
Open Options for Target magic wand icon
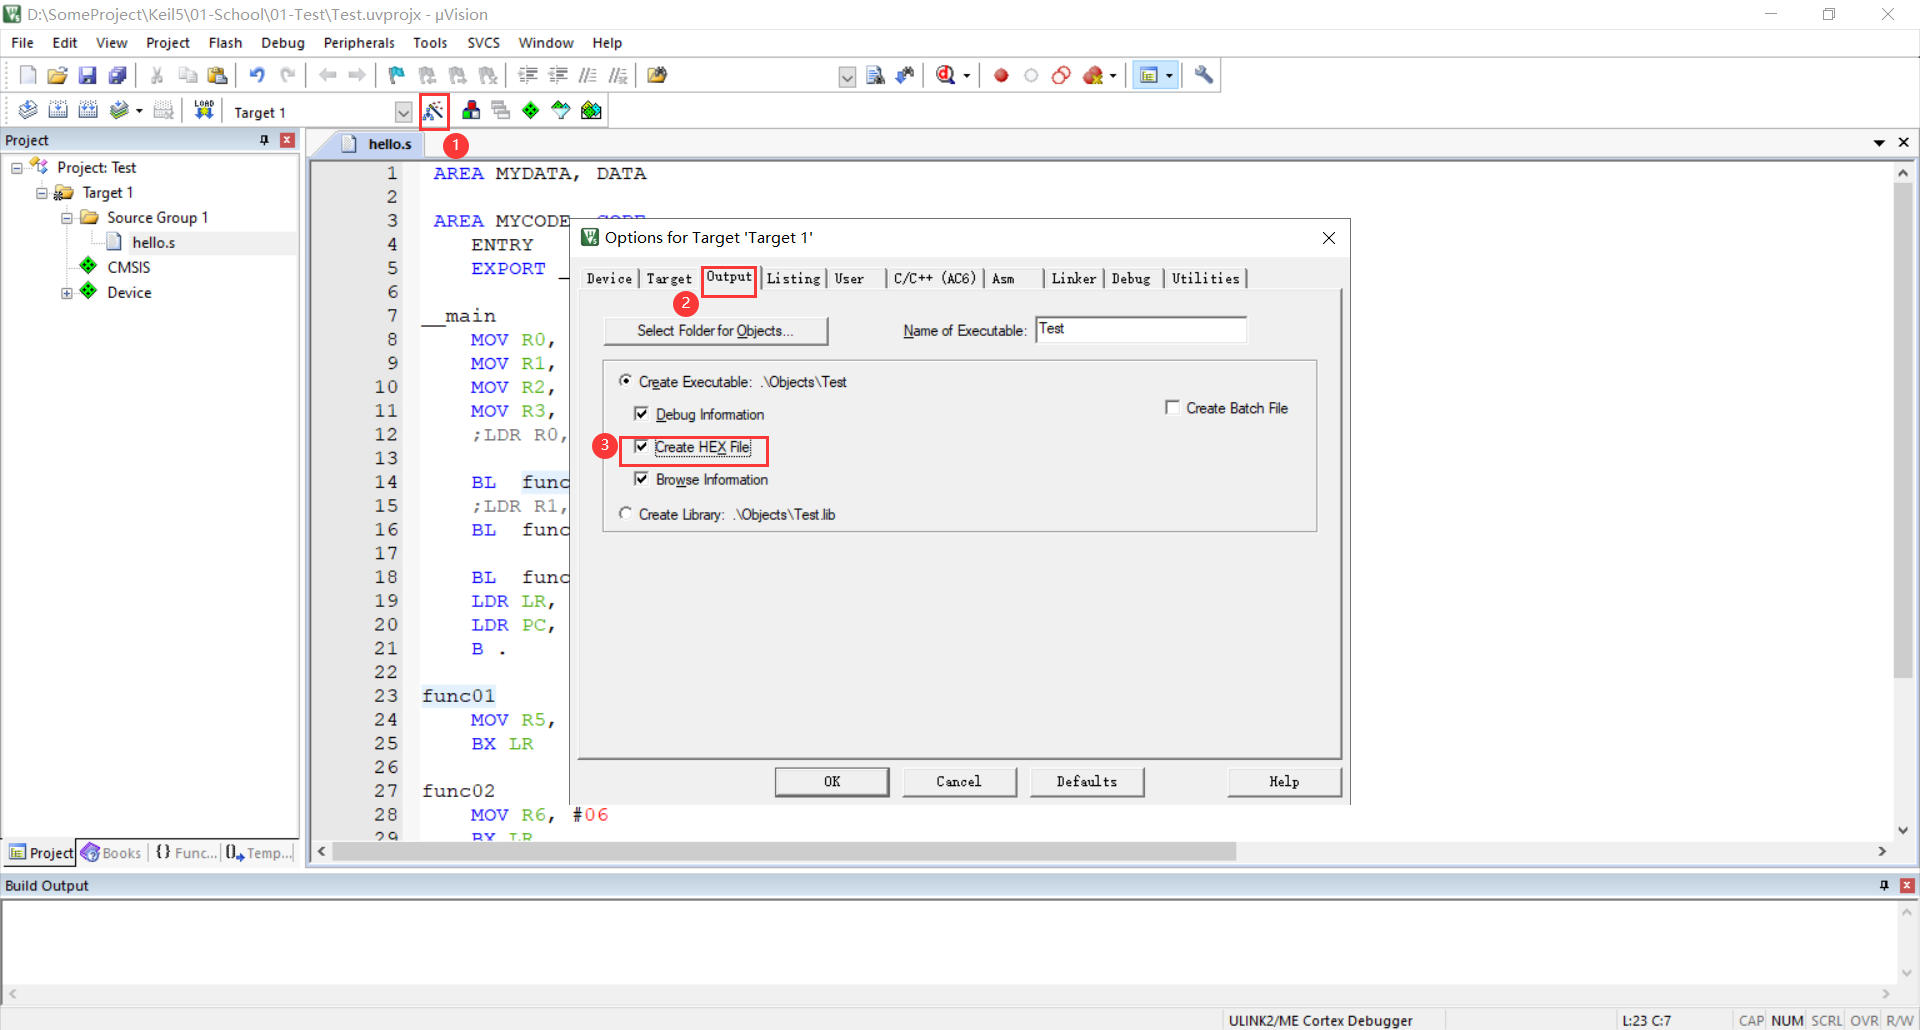click(x=434, y=111)
